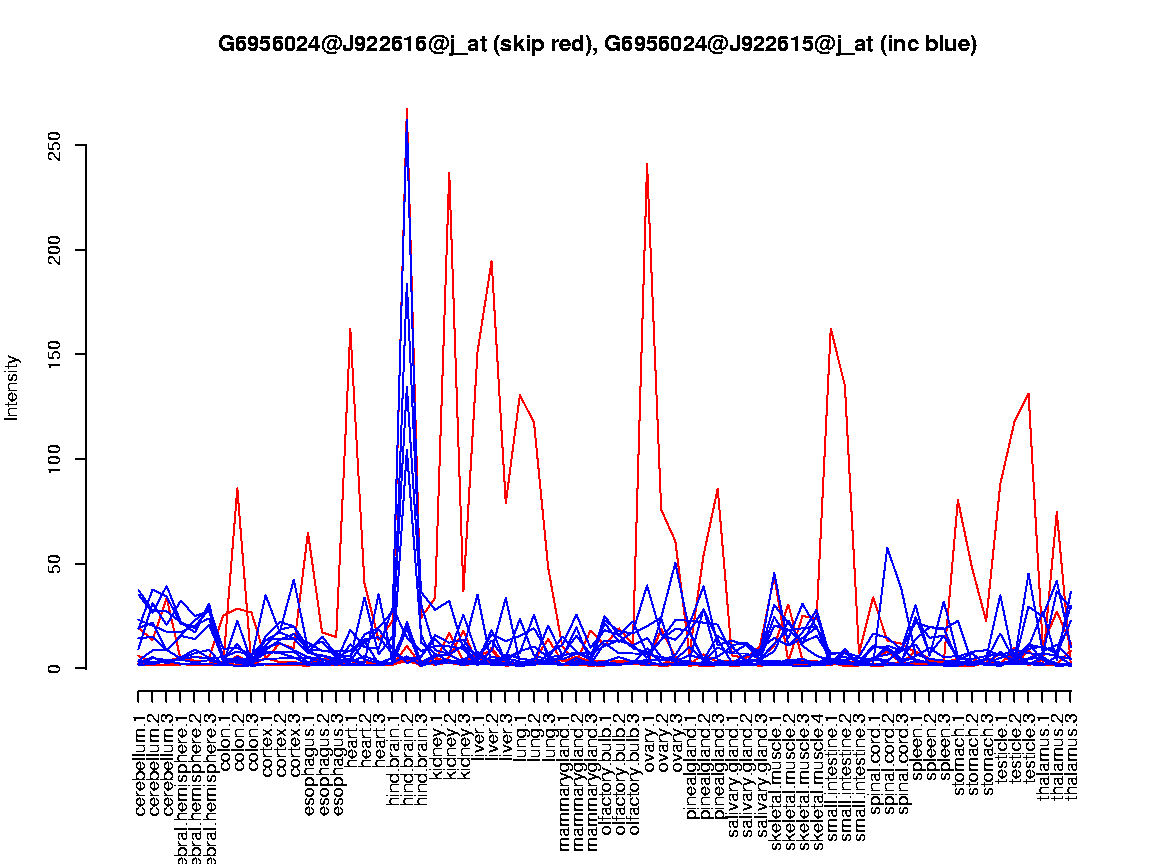Click the 250 tick label on y-axis
This screenshot has height=864, width=1152.
[56, 145]
